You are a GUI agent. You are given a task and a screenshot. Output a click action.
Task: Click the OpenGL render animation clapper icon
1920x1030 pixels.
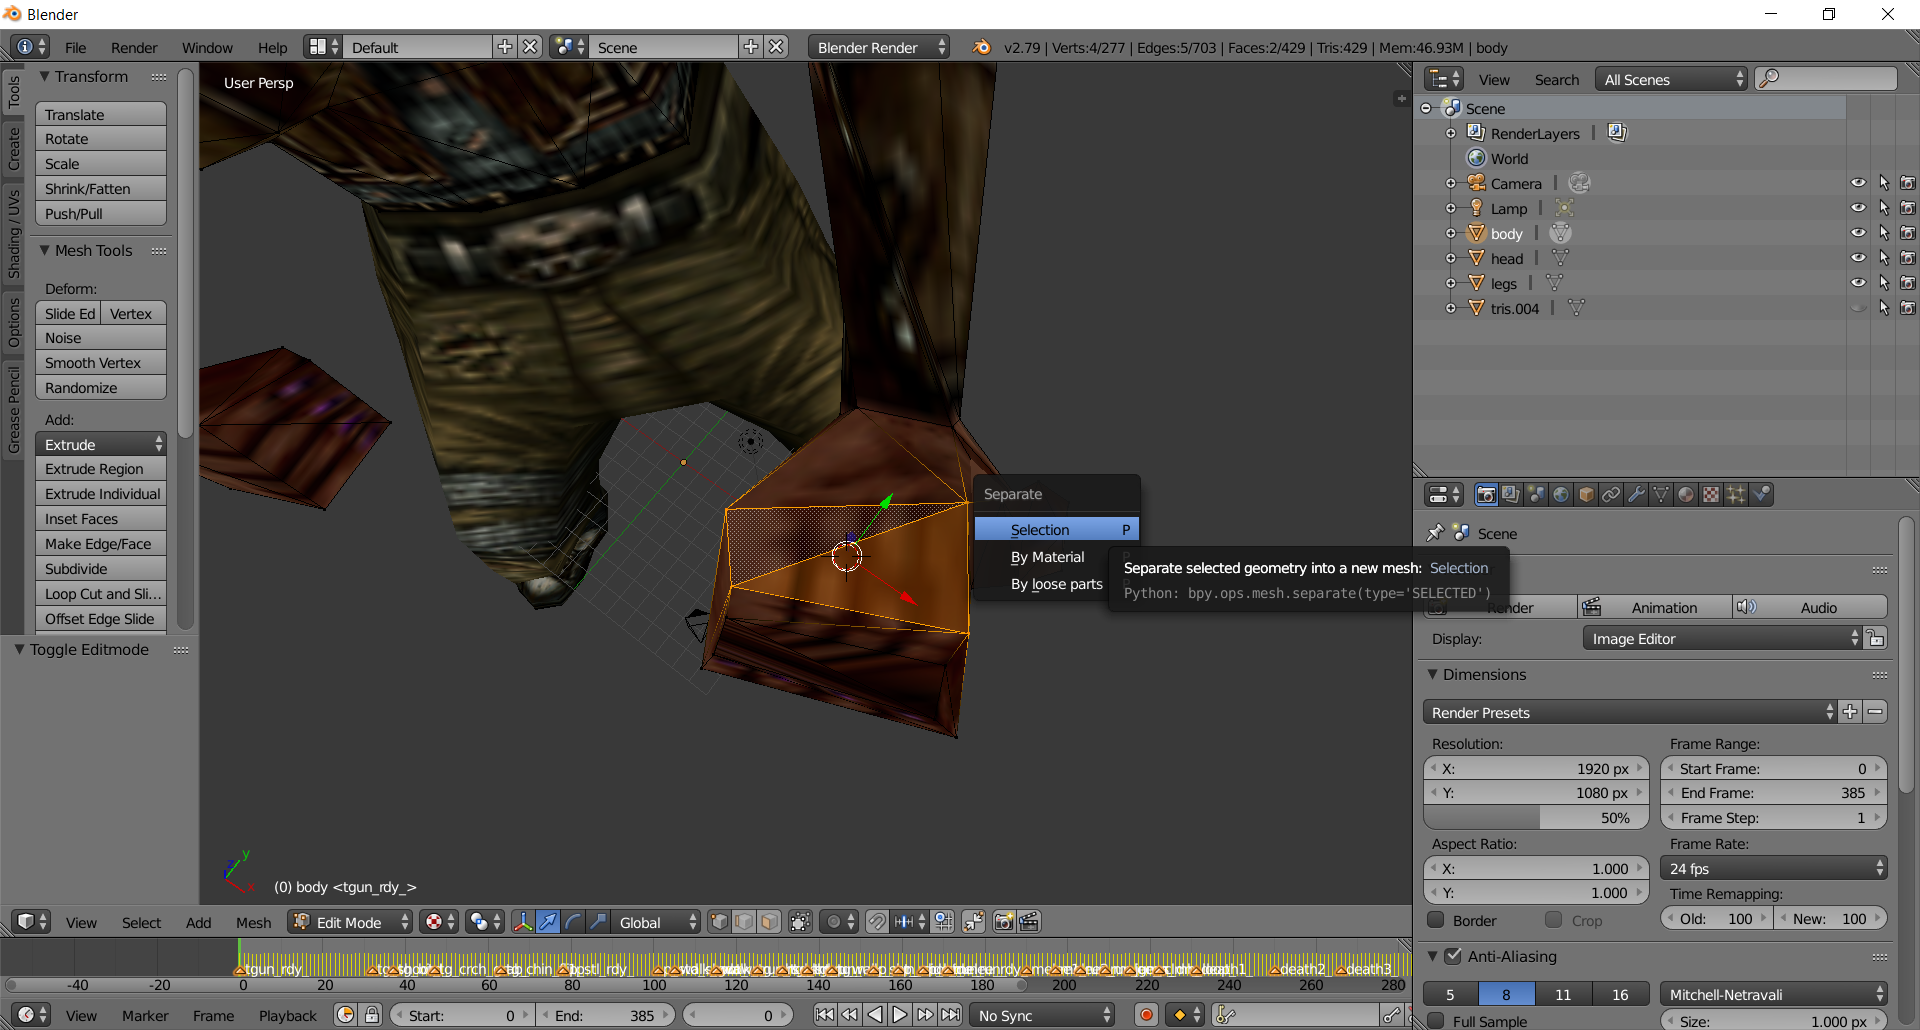click(x=1029, y=922)
